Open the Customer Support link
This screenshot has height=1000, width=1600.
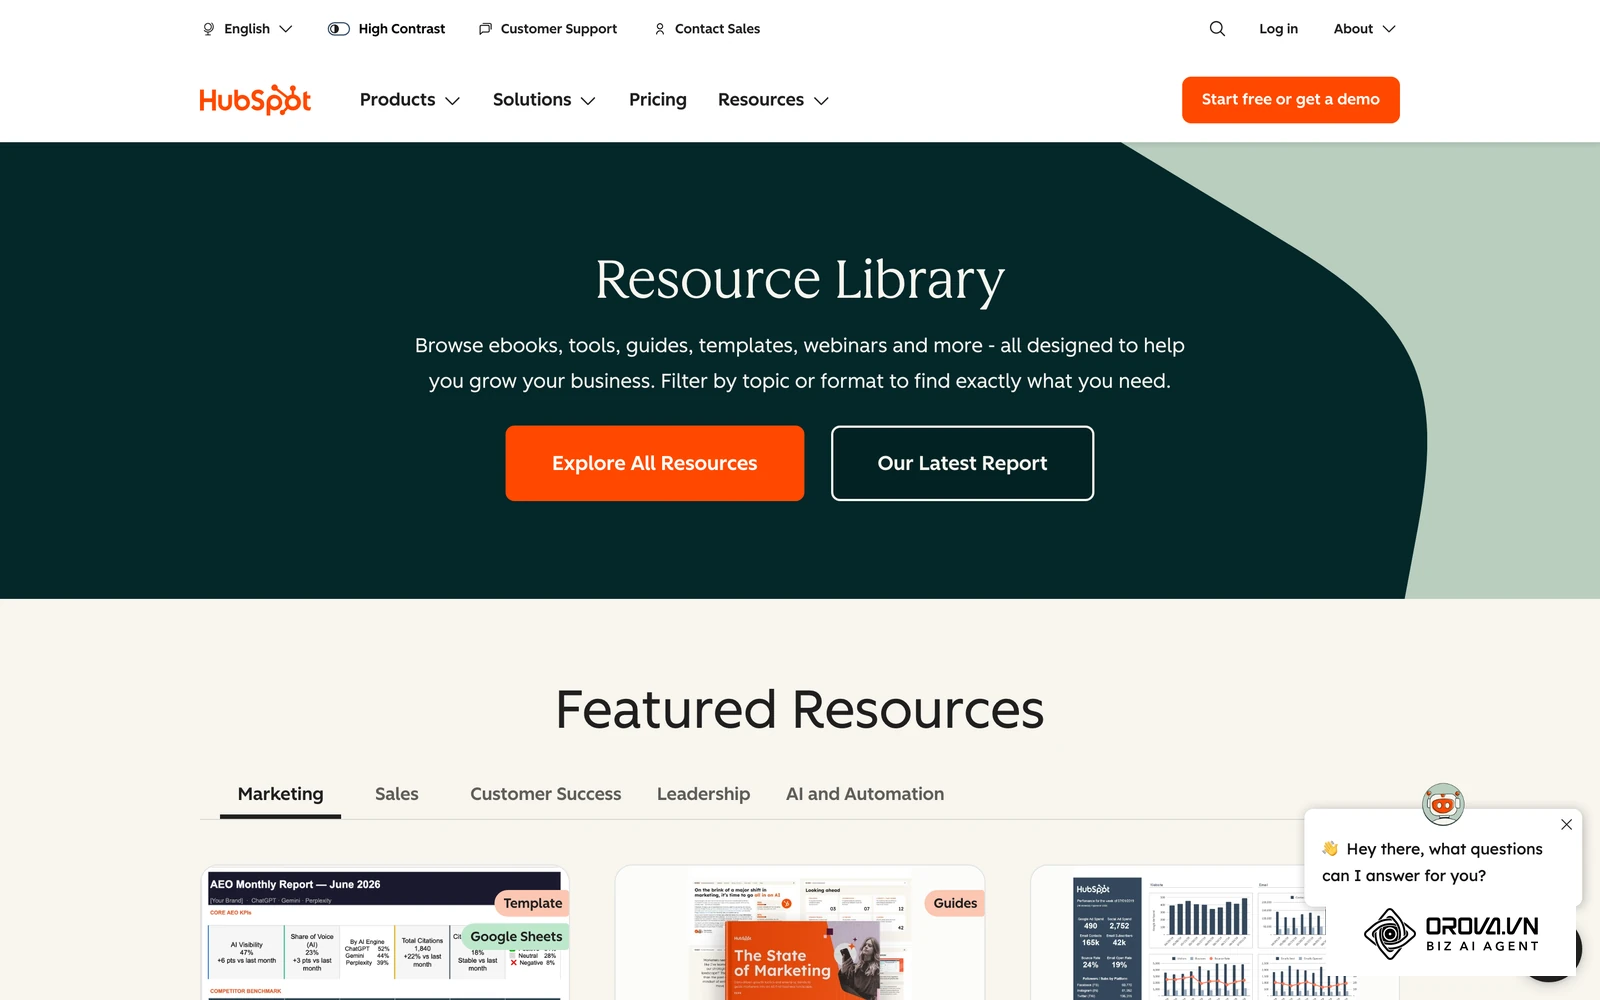point(558,29)
